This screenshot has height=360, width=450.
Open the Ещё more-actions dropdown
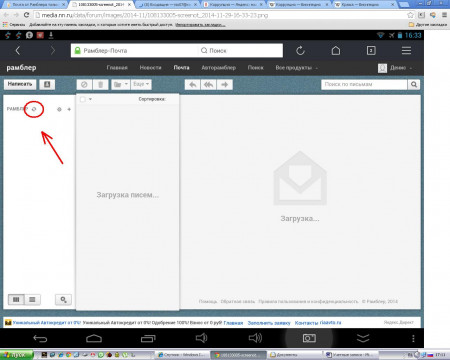141,85
